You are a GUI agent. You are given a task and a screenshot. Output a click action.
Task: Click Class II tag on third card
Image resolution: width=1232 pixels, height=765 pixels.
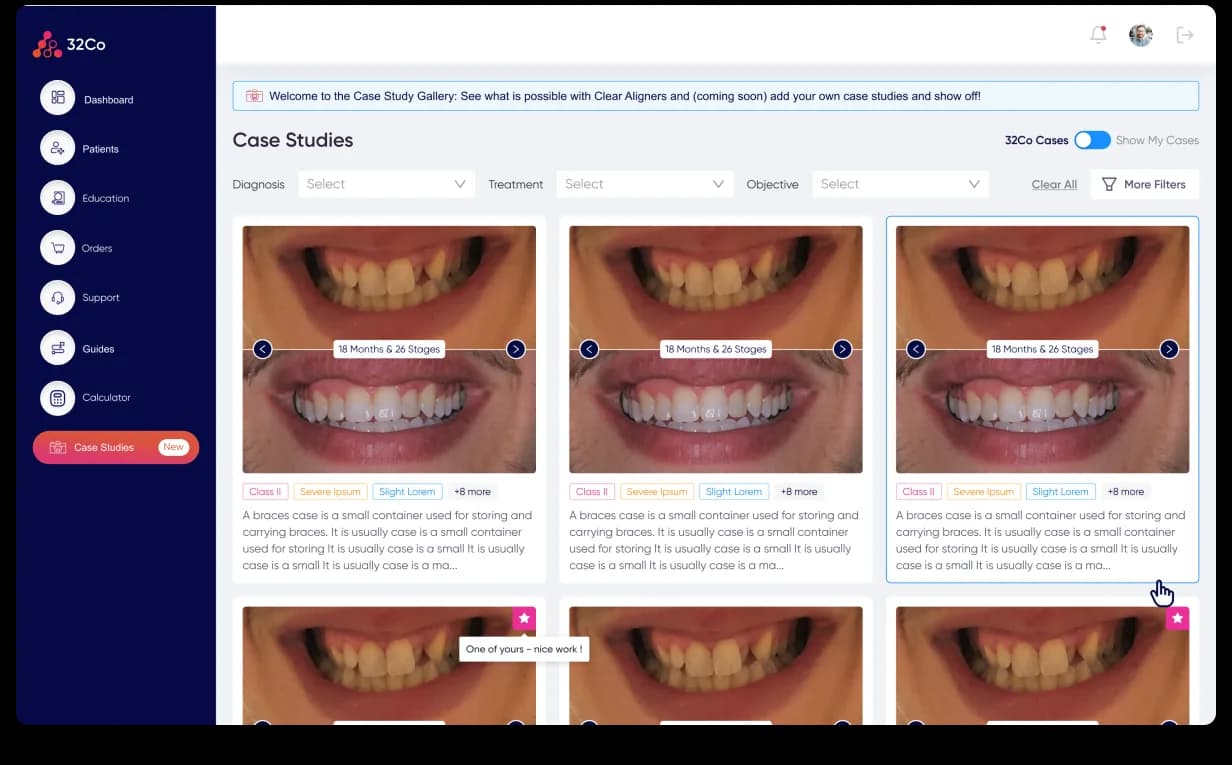(x=918, y=492)
